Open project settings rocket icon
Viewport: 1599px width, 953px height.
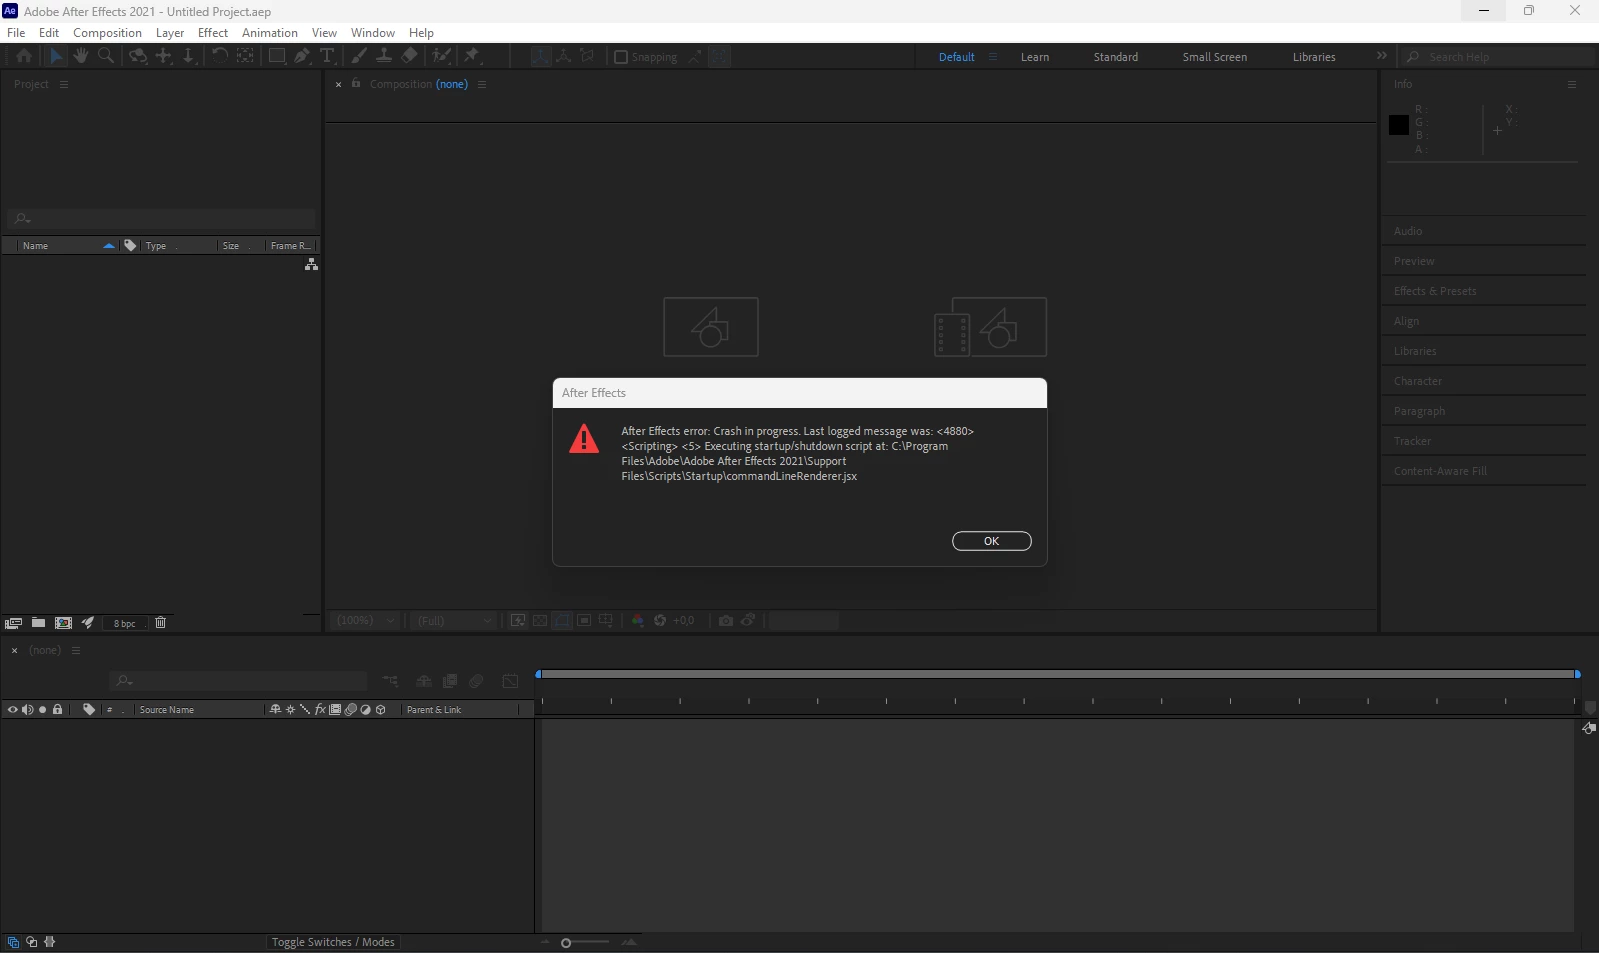[88, 623]
